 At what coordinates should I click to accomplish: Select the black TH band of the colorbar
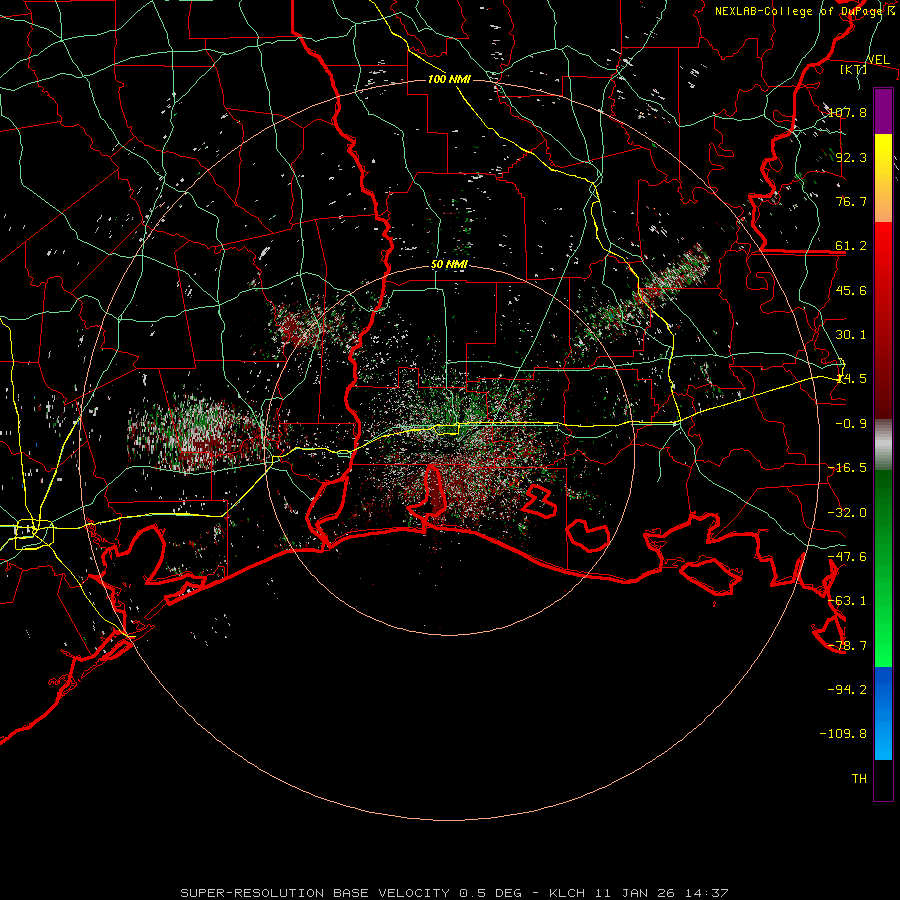click(x=883, y=780)
